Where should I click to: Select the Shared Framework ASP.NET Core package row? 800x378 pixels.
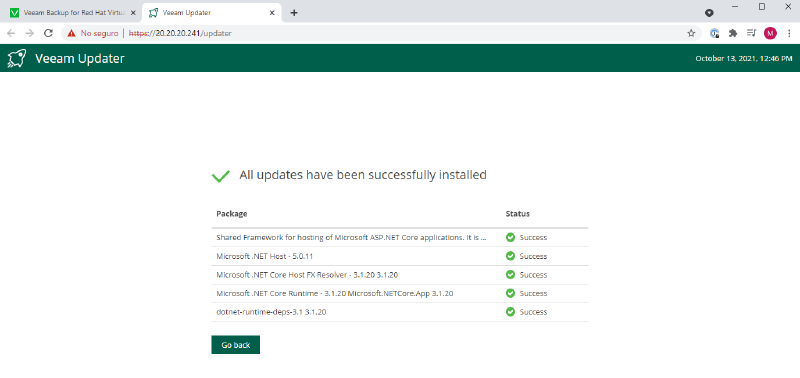click(399, 238)
